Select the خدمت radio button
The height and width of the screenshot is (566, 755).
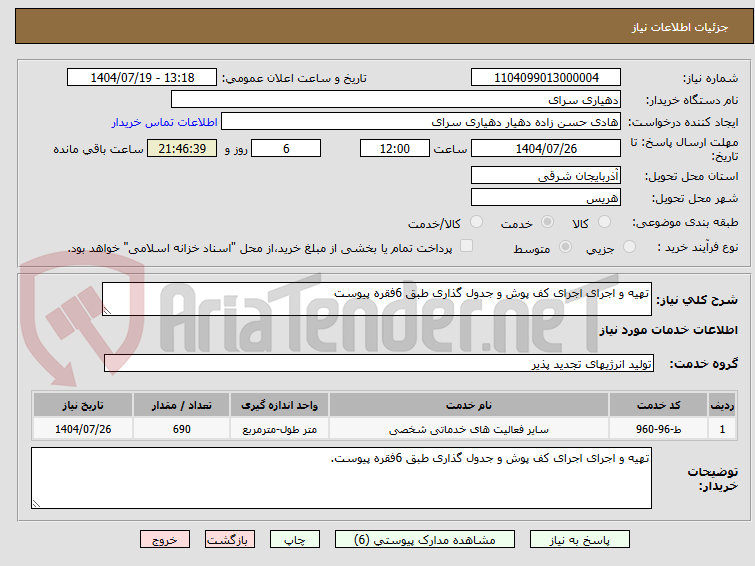click(547, 222)
